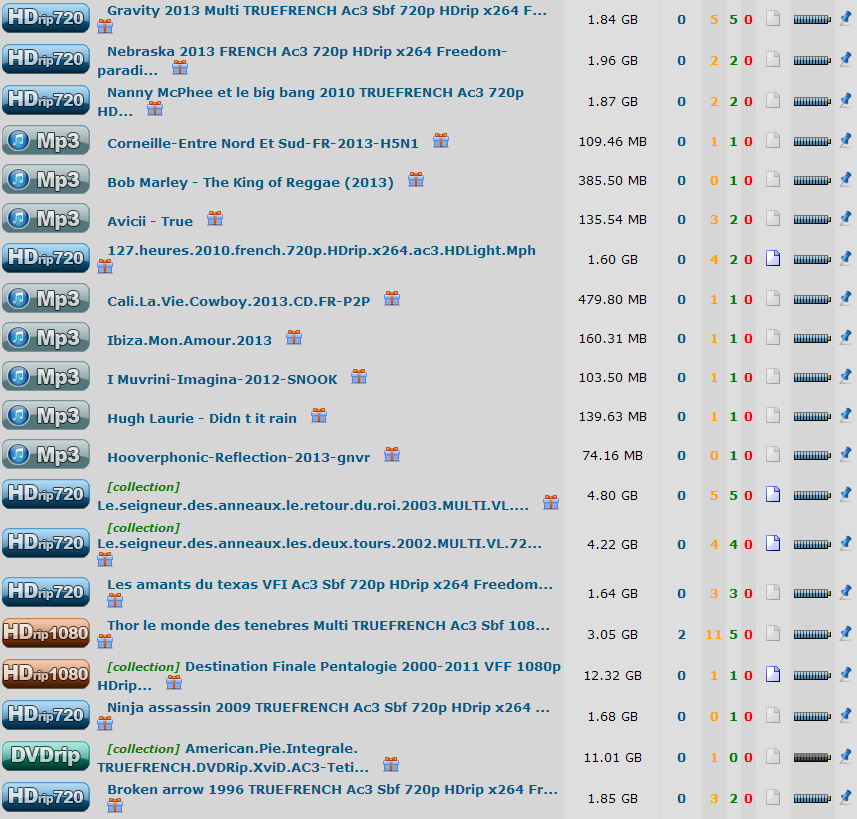The width and height of the screenshot is (857, 819).
Task: Open Le.seigneur.des.anneaux.les.deux.tours link
Action: 319,543
